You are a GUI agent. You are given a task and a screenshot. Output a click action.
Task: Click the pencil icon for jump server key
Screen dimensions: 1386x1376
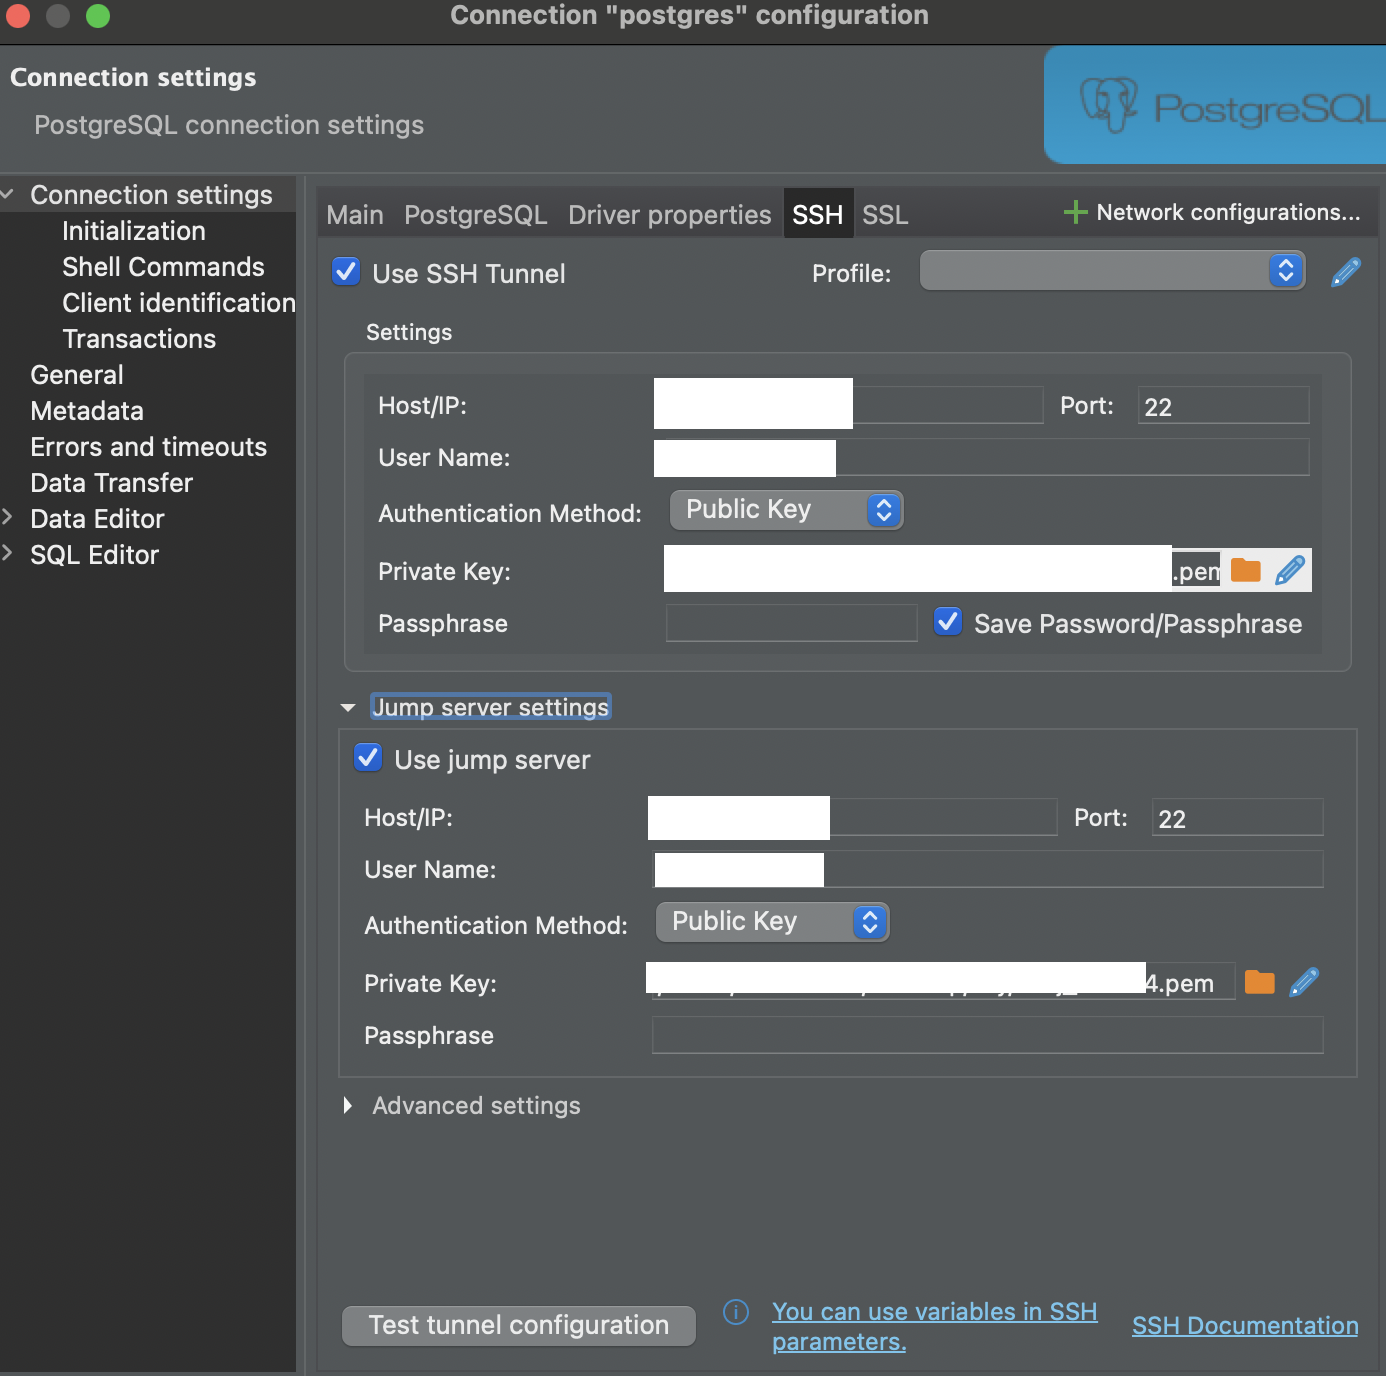click(x=1304, y=983)
